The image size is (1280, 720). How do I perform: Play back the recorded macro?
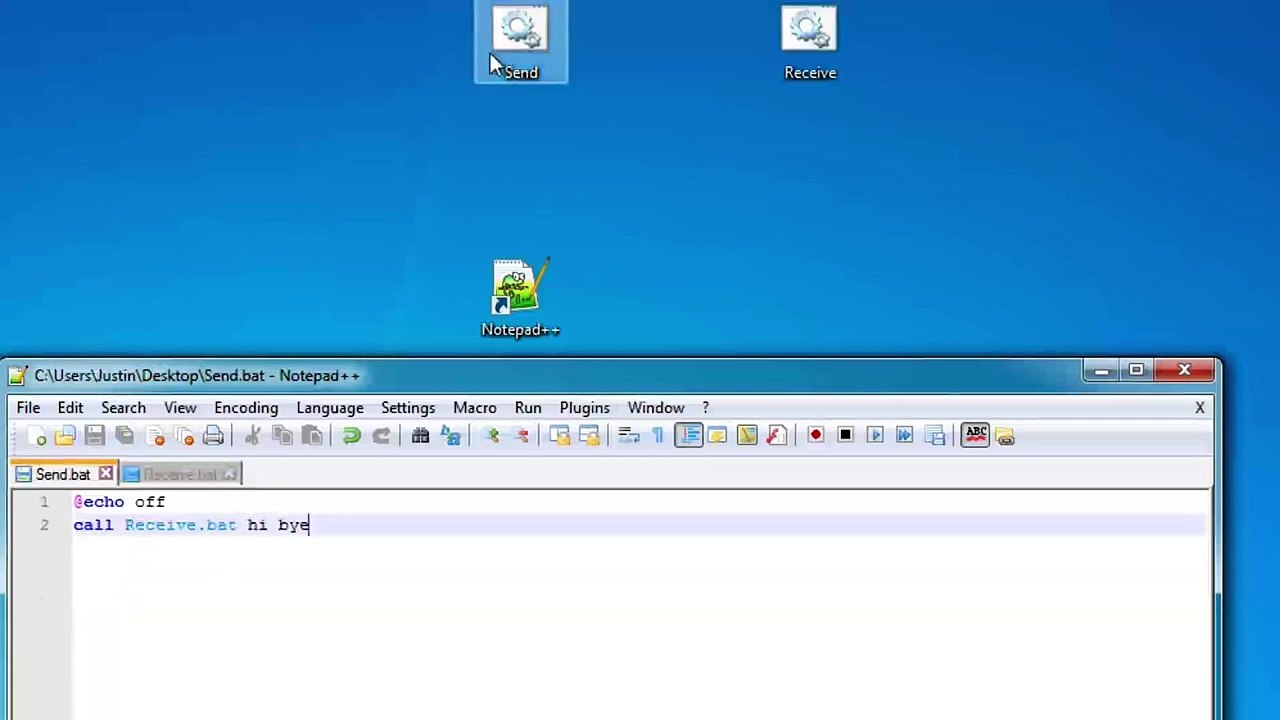(x=875, y=436)
